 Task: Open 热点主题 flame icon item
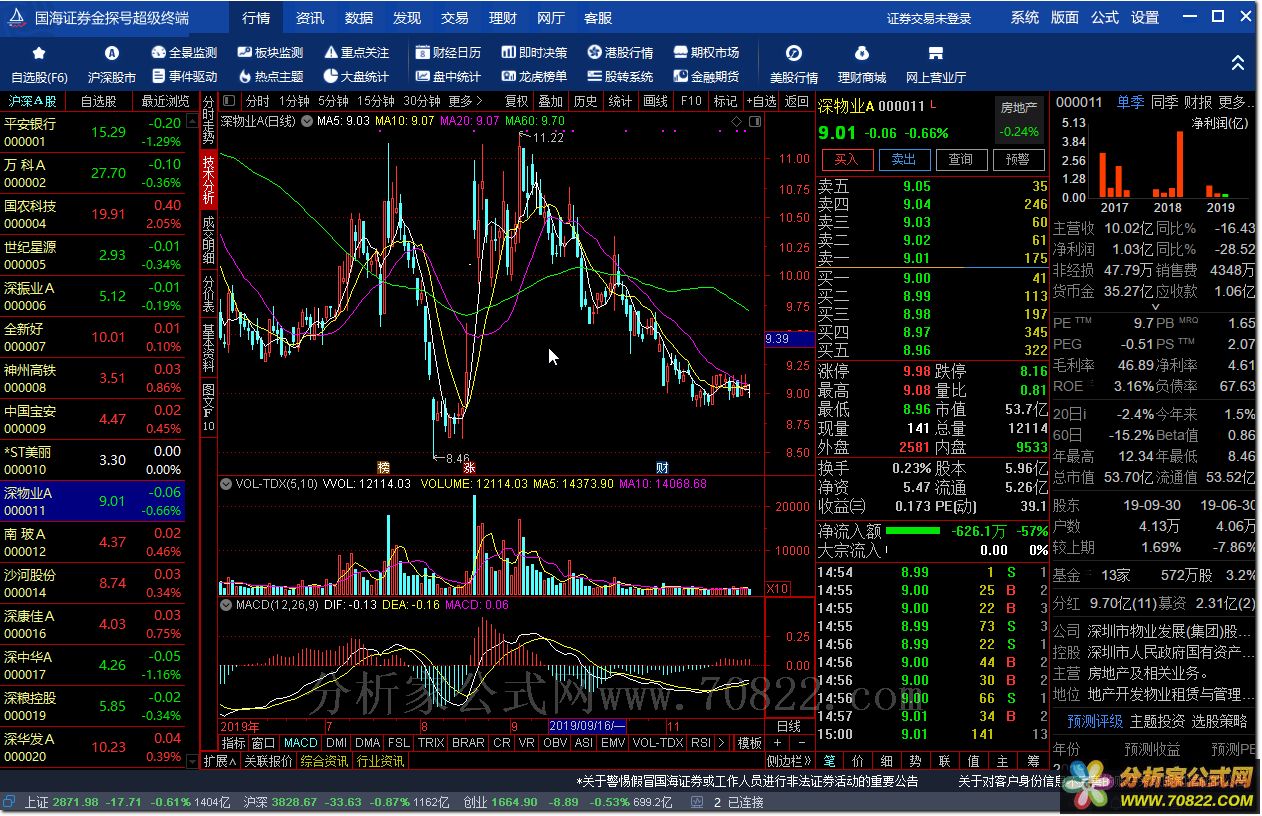point(271,76)
